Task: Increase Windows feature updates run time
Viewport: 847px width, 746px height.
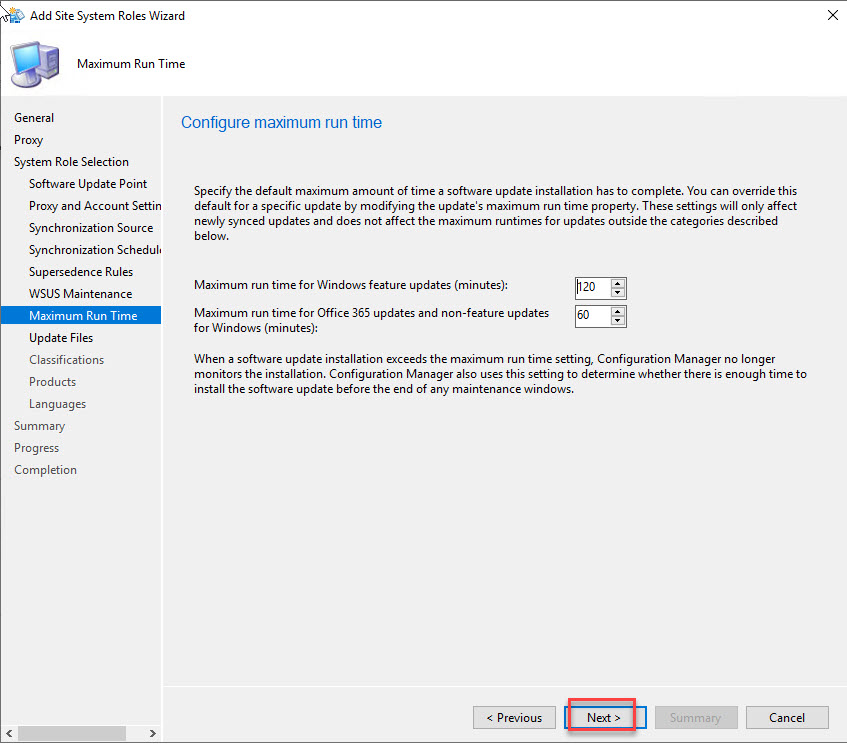Action: 618,283
